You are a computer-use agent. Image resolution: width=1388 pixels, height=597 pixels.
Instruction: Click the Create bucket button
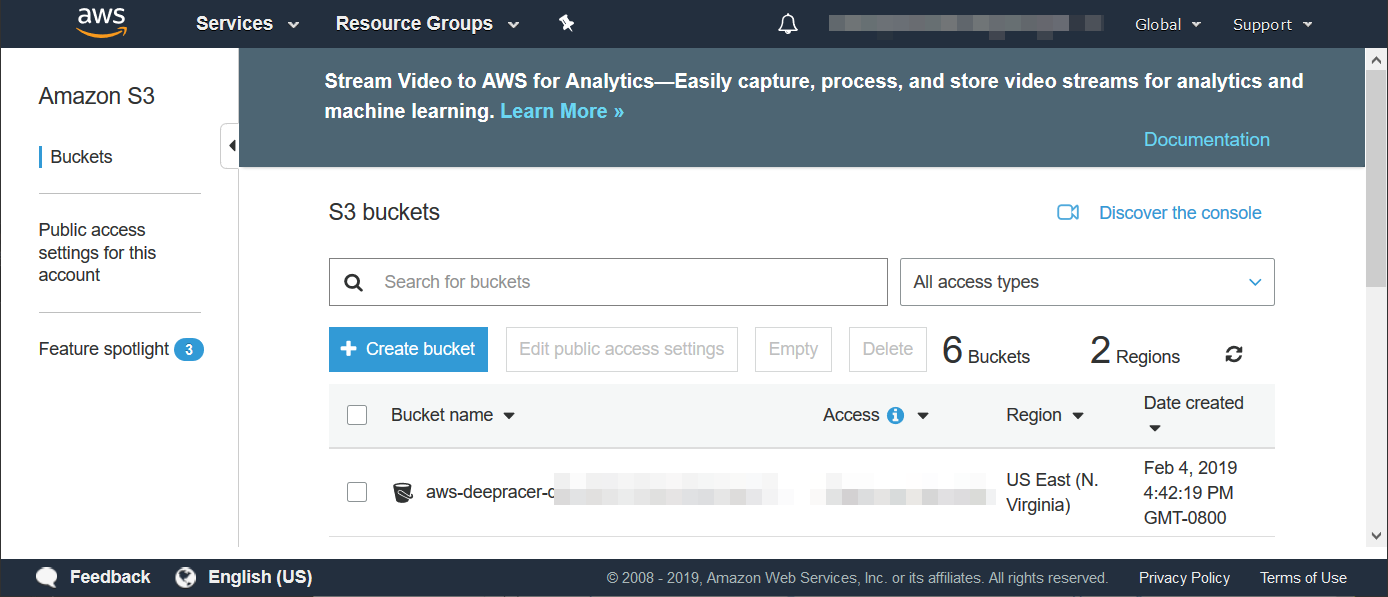click(x=408, y=349)
